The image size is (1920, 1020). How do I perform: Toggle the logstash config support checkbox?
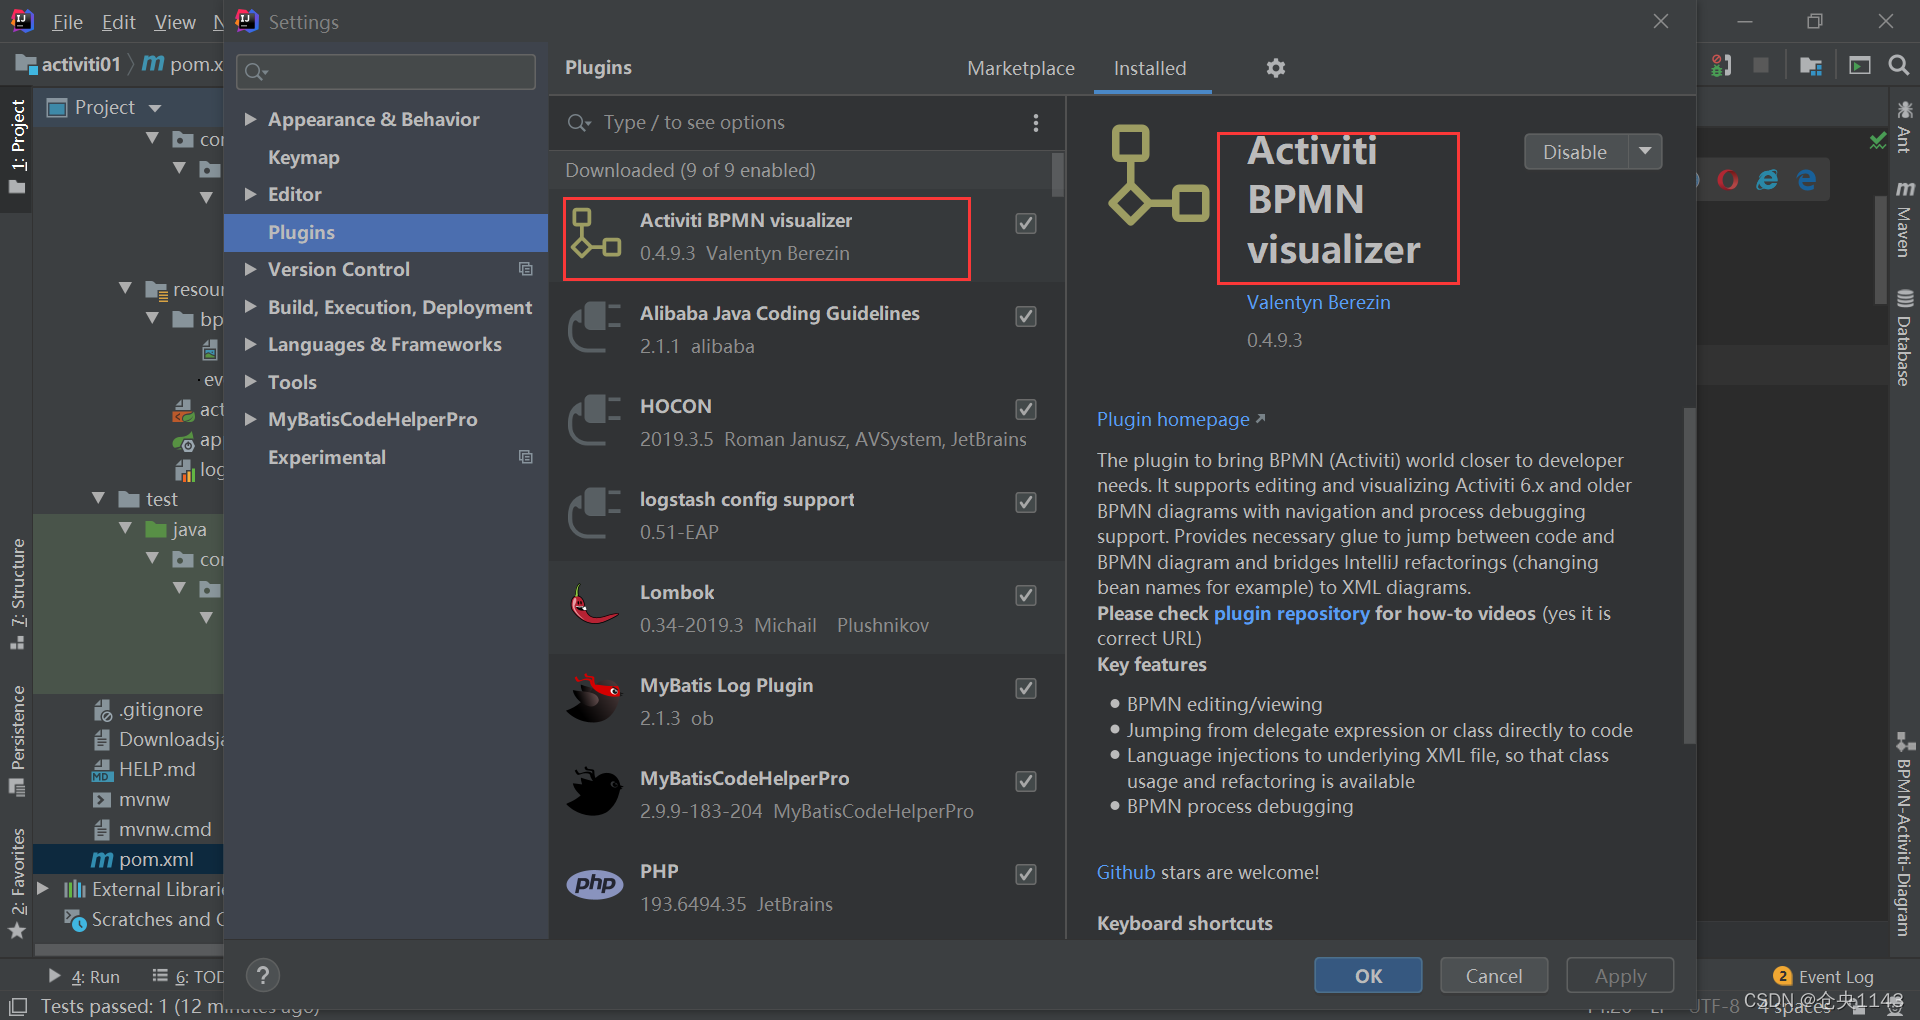coord(1026,502)
